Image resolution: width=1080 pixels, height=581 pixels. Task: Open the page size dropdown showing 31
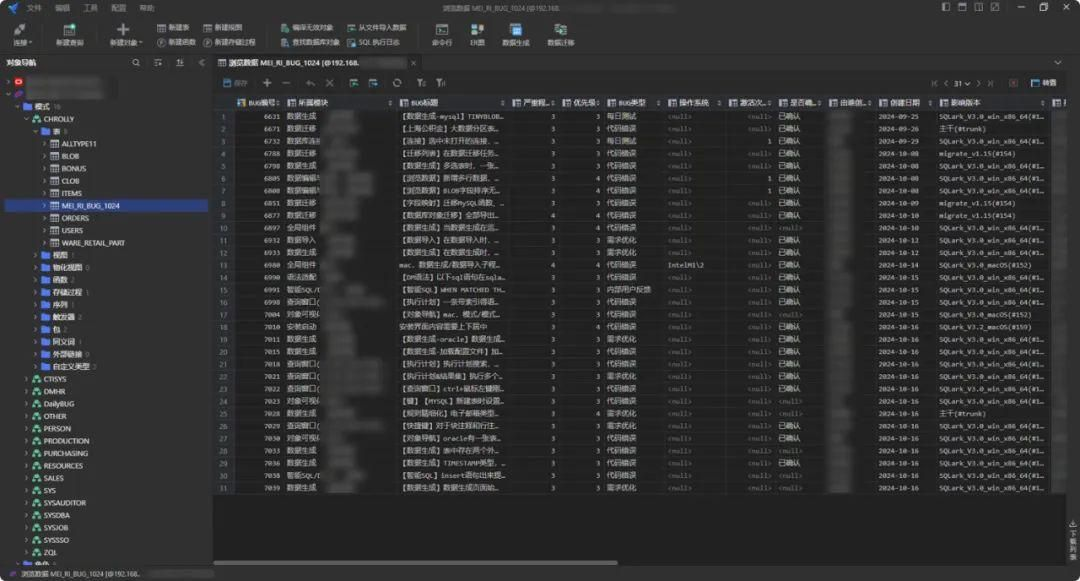(962, 83)
